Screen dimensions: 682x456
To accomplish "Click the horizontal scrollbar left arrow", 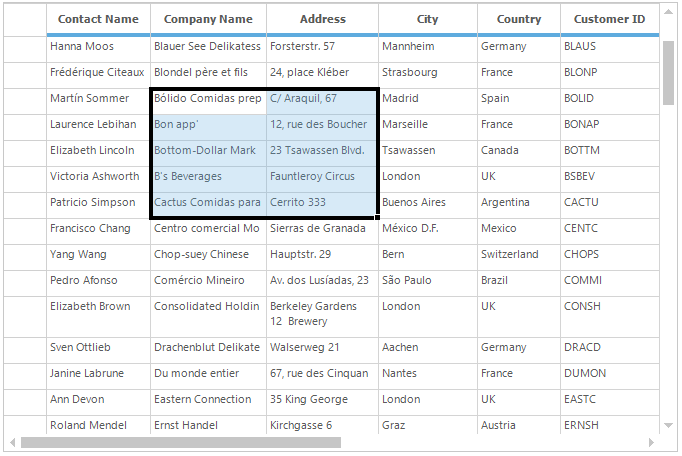I will click(x=12, y=442).
